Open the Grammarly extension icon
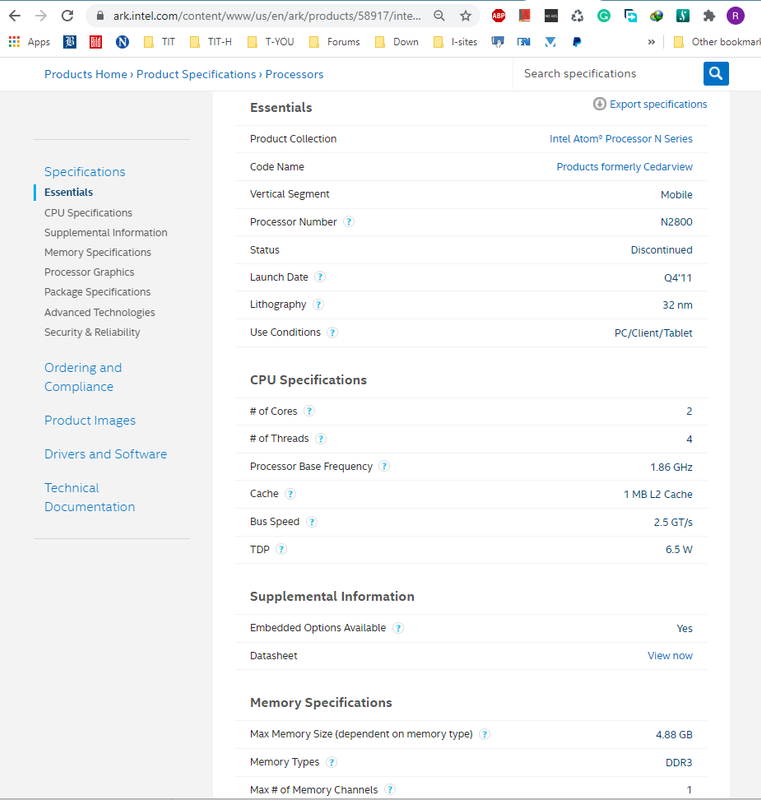The width and height of the screenshot is (761, 800). (x=604, y=16)
